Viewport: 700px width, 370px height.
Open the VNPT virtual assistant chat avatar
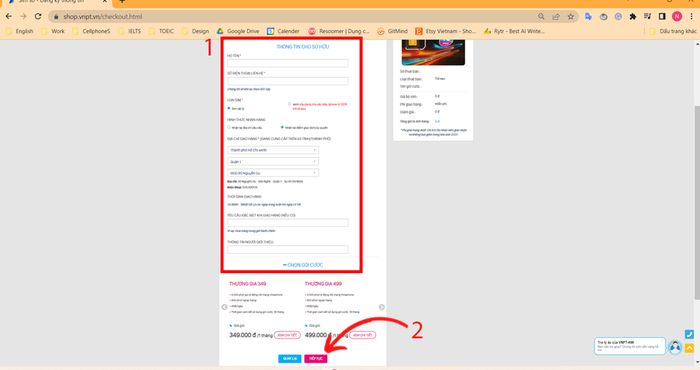point(675,347)
